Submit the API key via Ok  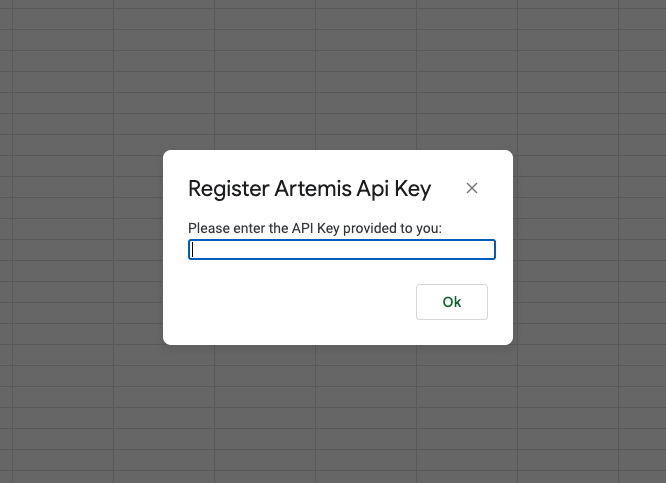pyautogui.click(x=452, y=302)
